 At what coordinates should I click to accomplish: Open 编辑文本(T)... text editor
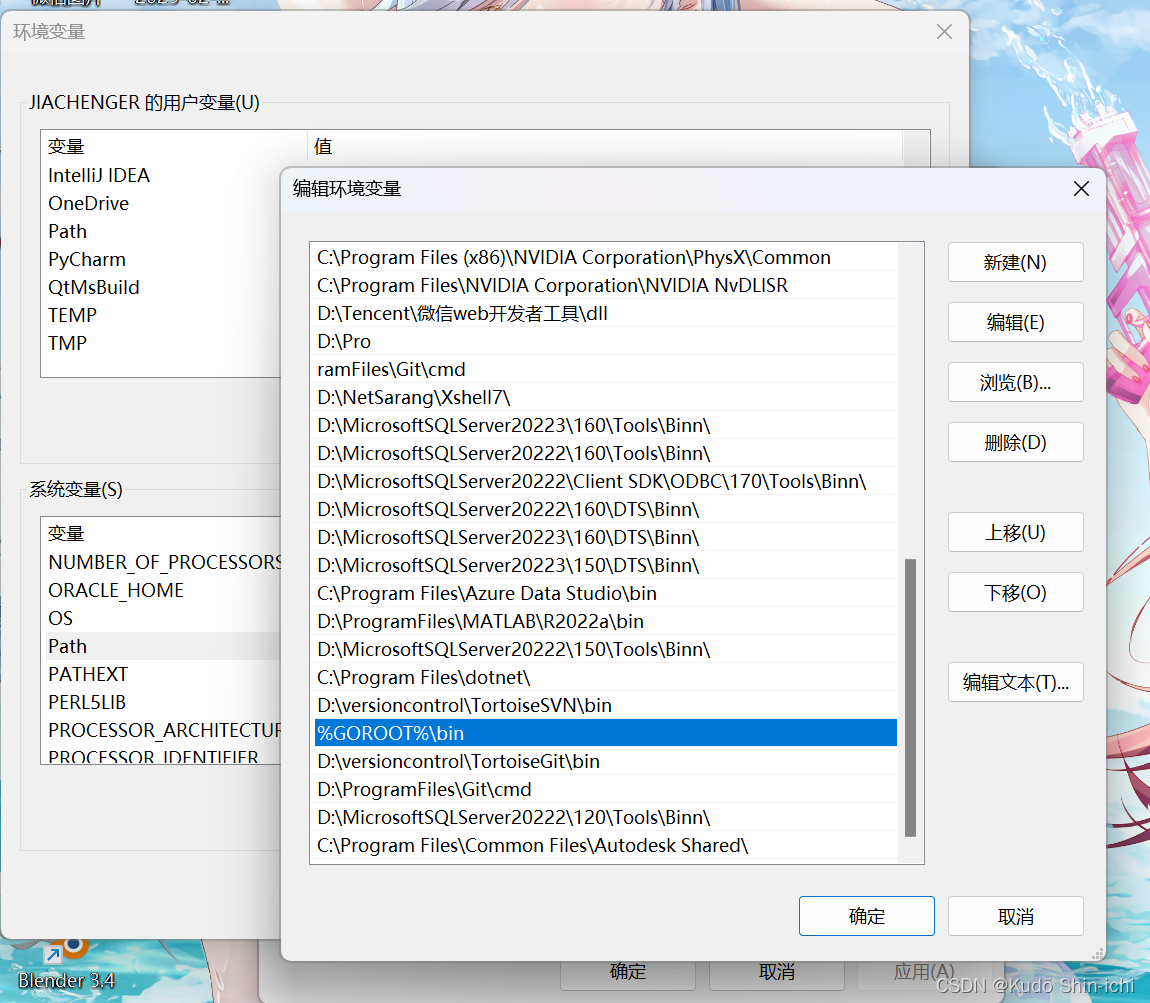1015,683
